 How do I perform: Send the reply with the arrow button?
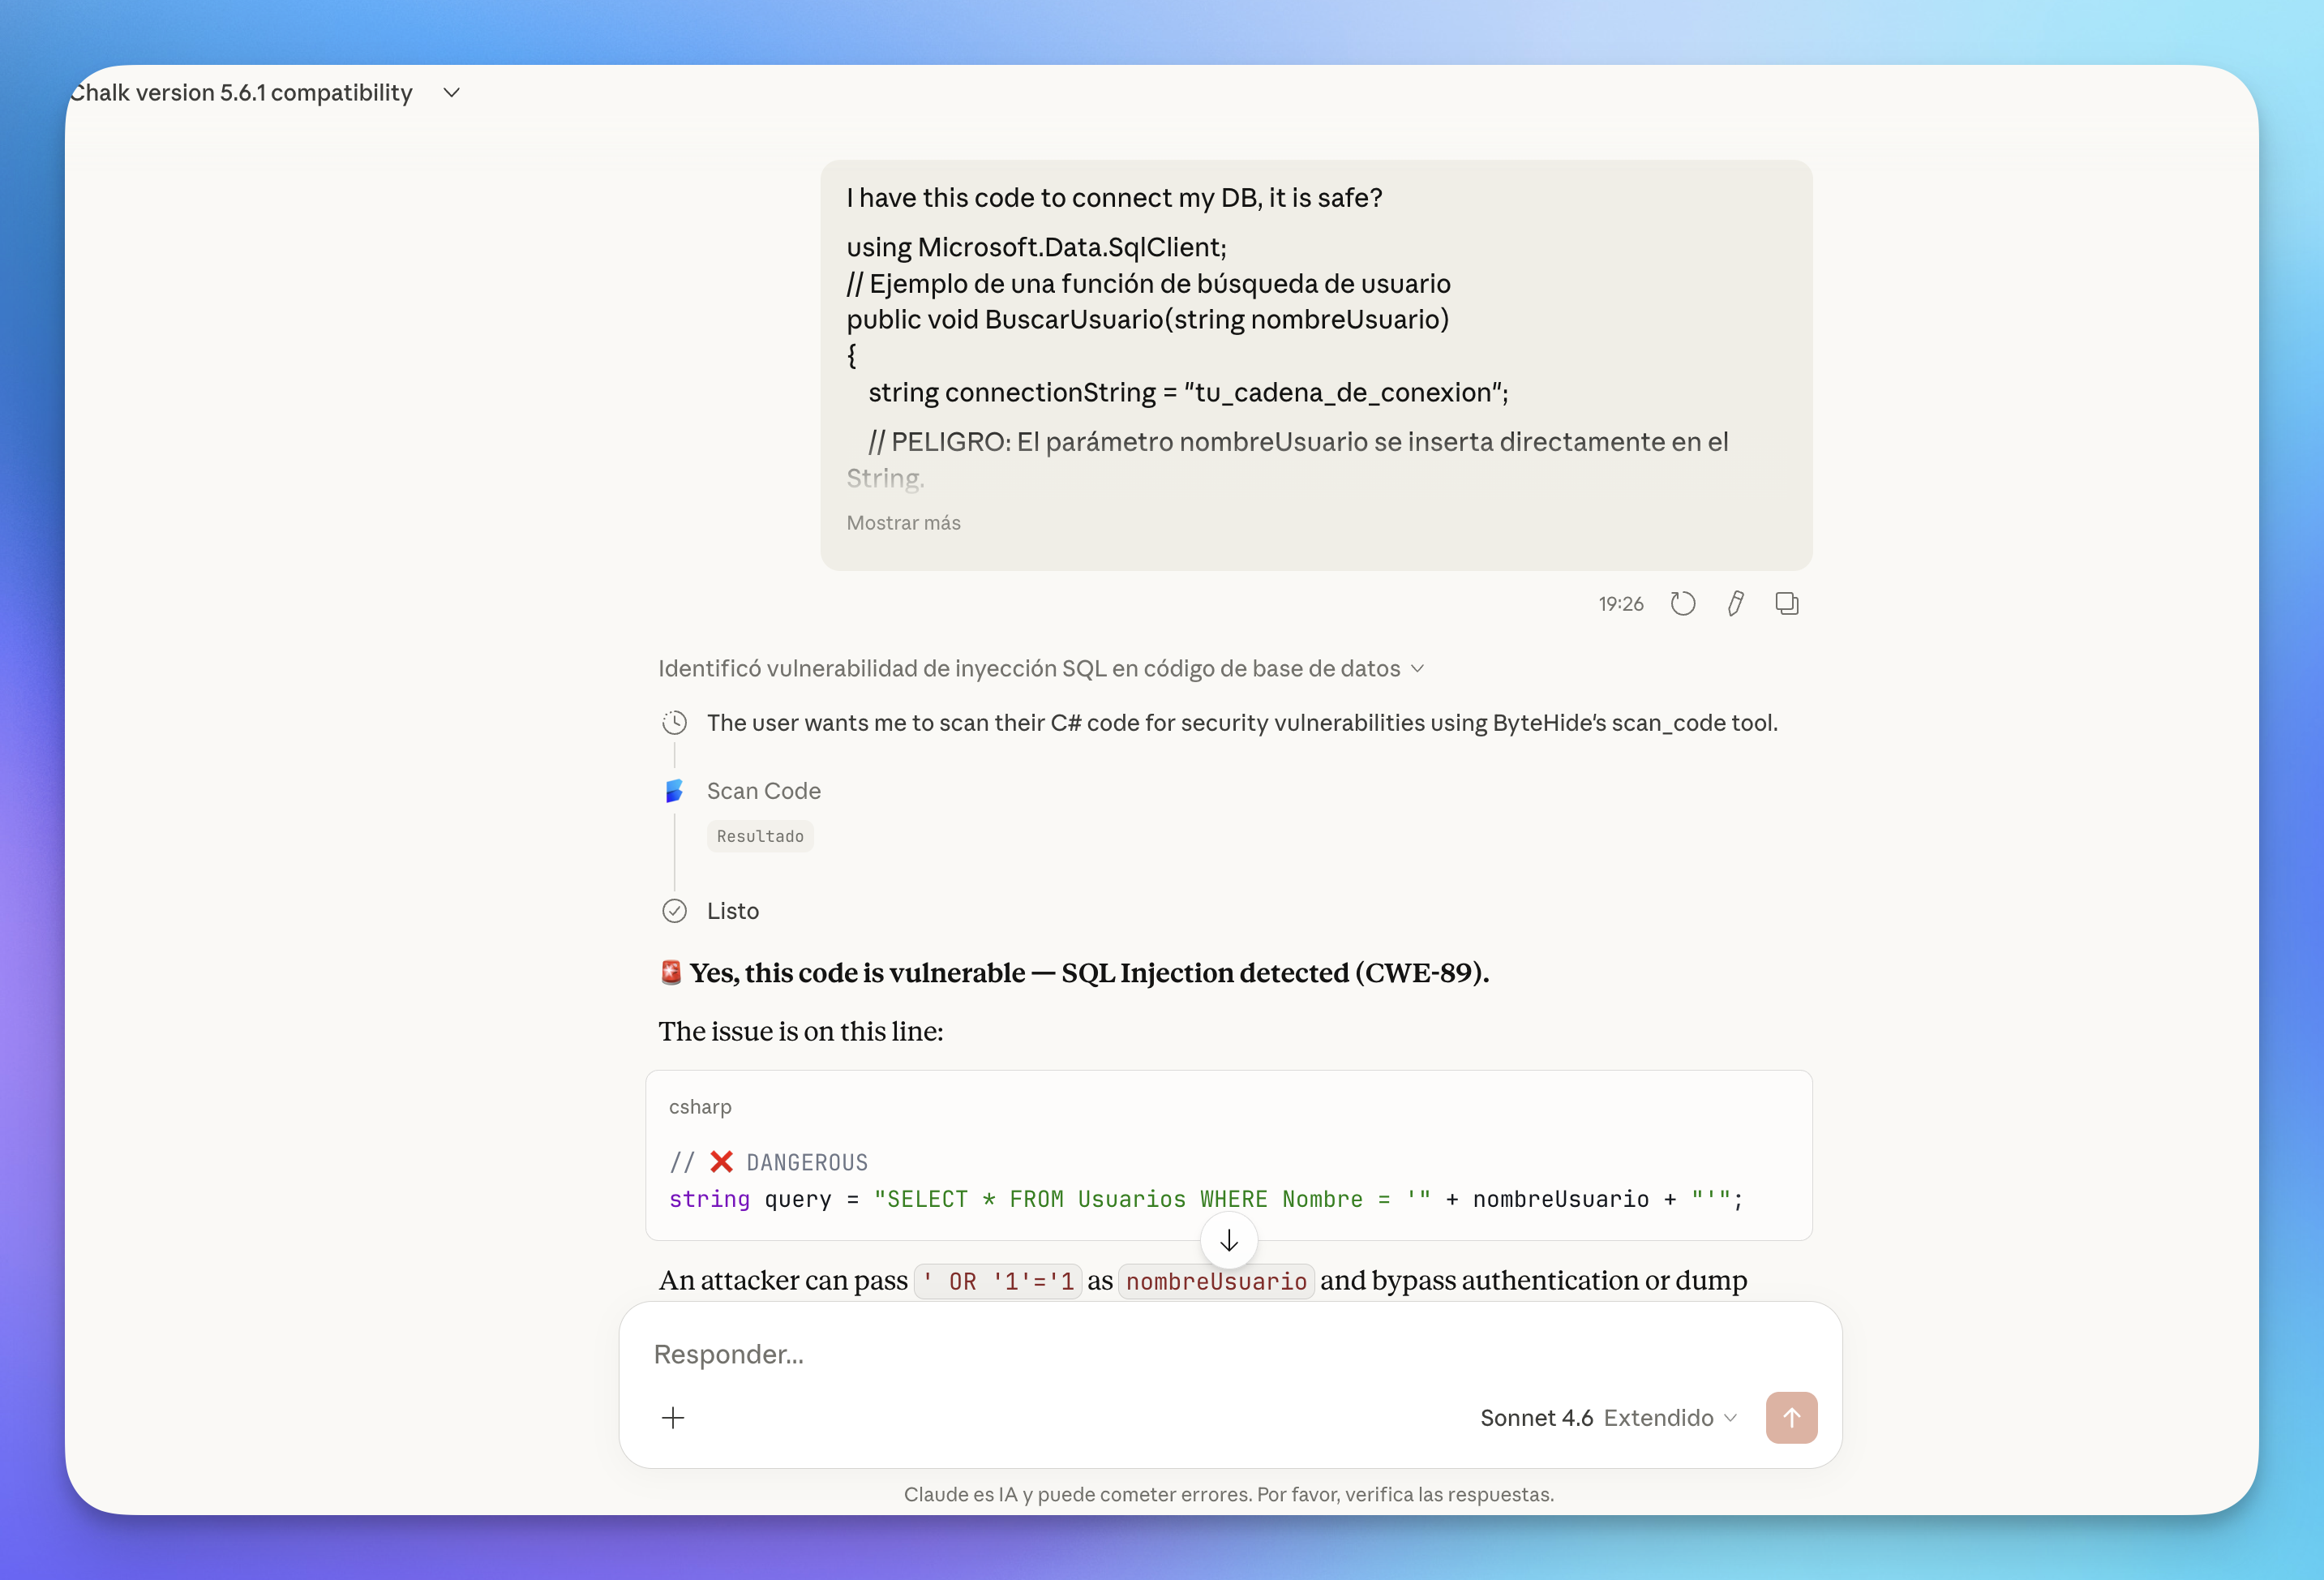point(1792,1417)
